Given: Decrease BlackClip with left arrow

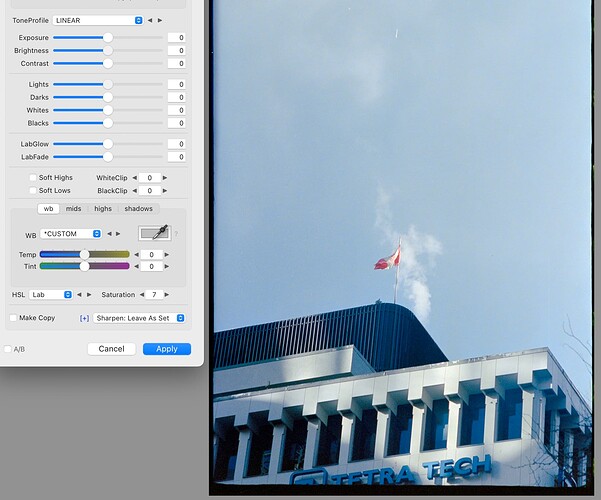Looking at the screenshot, I should (135, 191).
